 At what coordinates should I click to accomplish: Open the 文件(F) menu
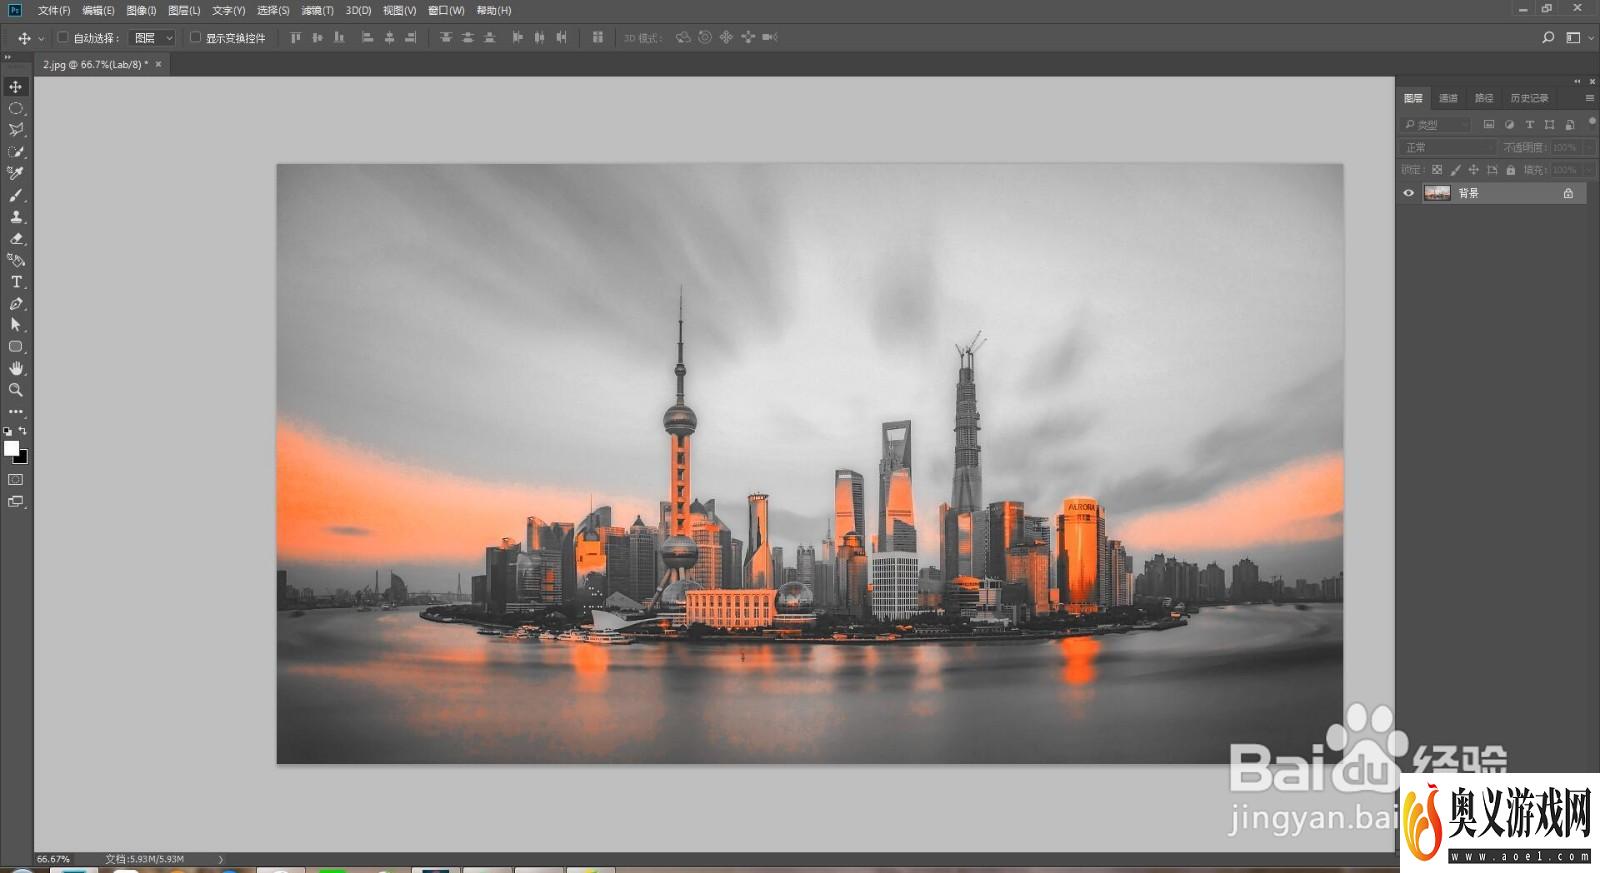pyautogui.click(x=54, y=10)
